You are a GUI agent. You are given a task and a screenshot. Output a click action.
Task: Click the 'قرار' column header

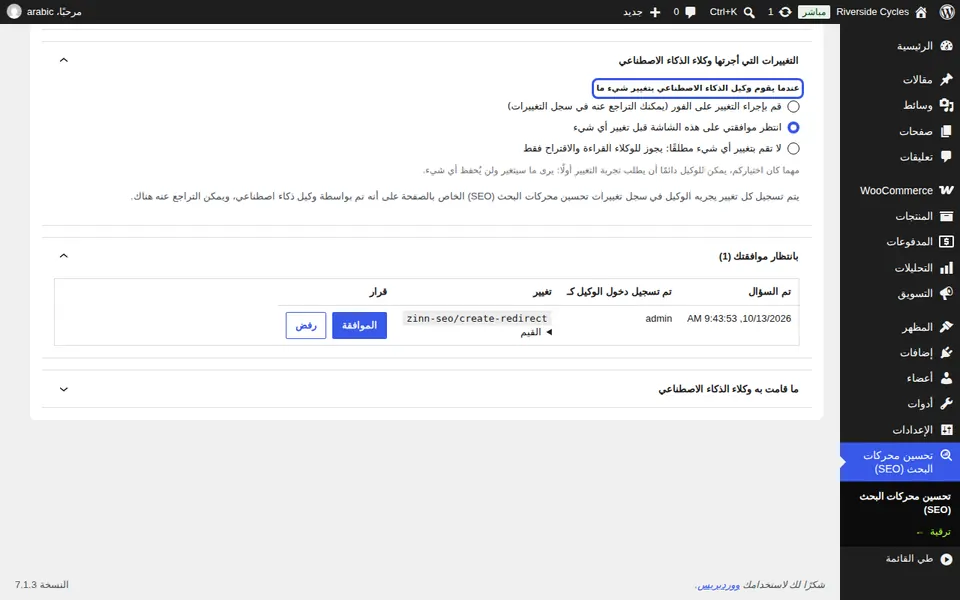[378, 292]
